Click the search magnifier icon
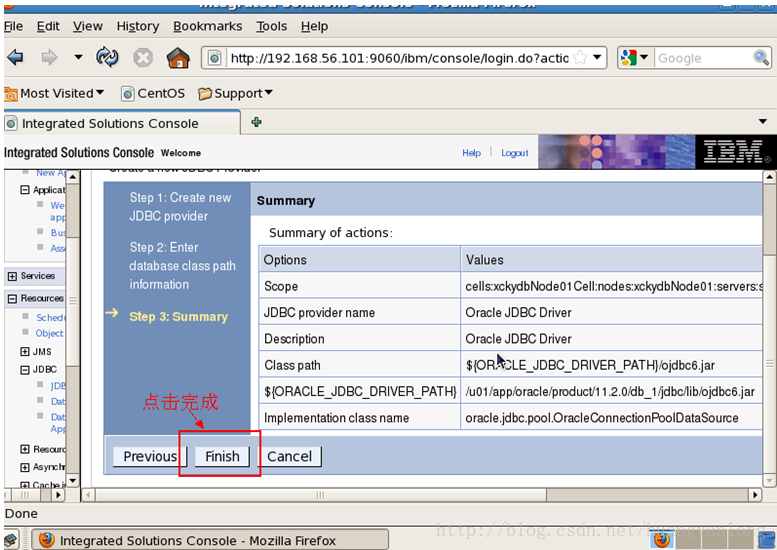 coord(761,58)
